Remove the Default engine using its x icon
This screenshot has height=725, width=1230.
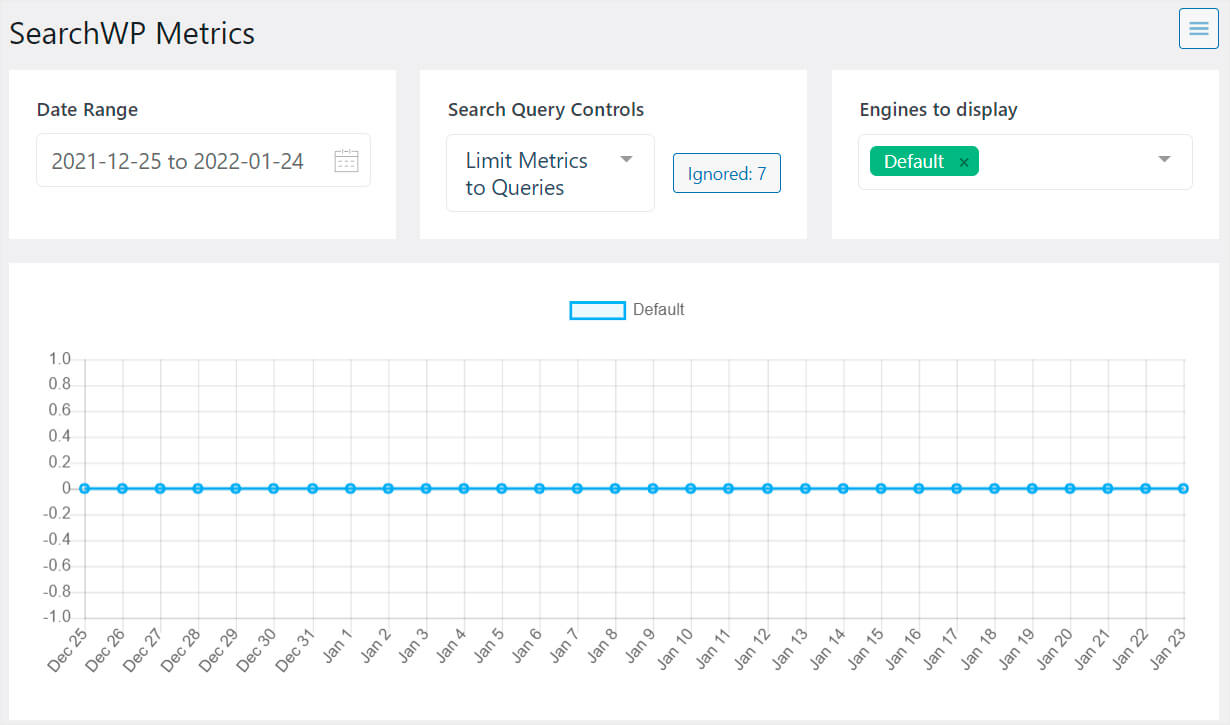click(x=964, y=160)
